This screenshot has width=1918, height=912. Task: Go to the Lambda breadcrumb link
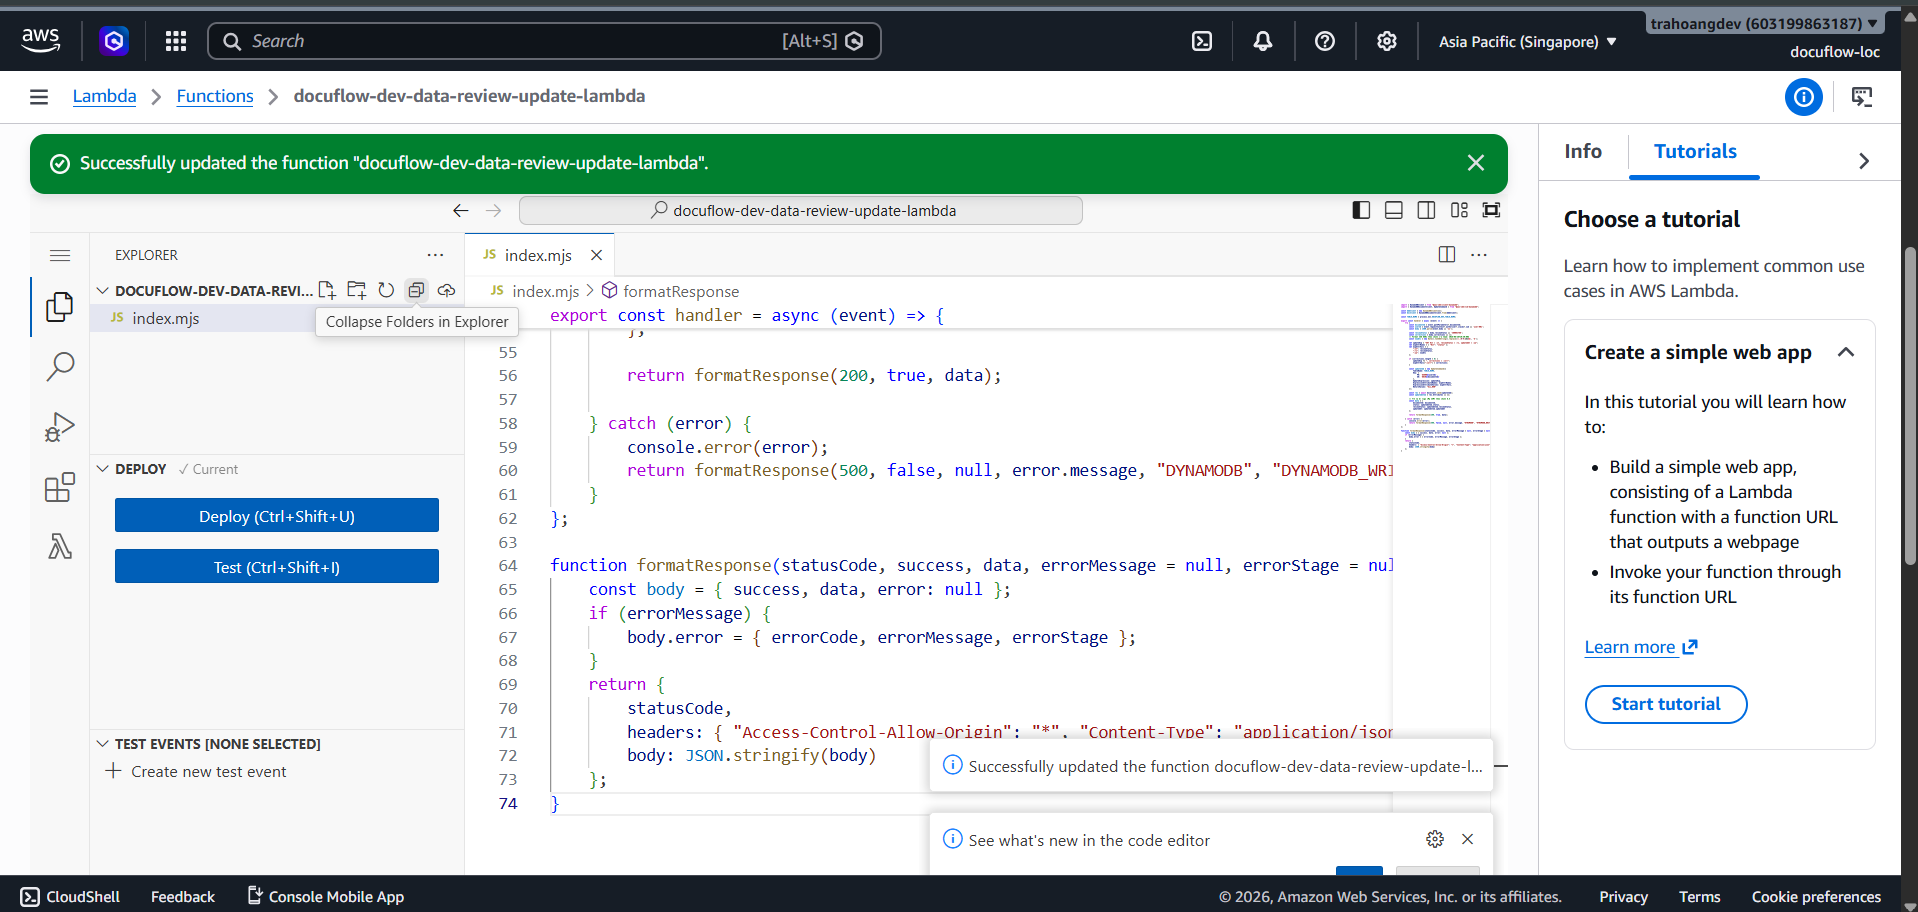[105, 96]
